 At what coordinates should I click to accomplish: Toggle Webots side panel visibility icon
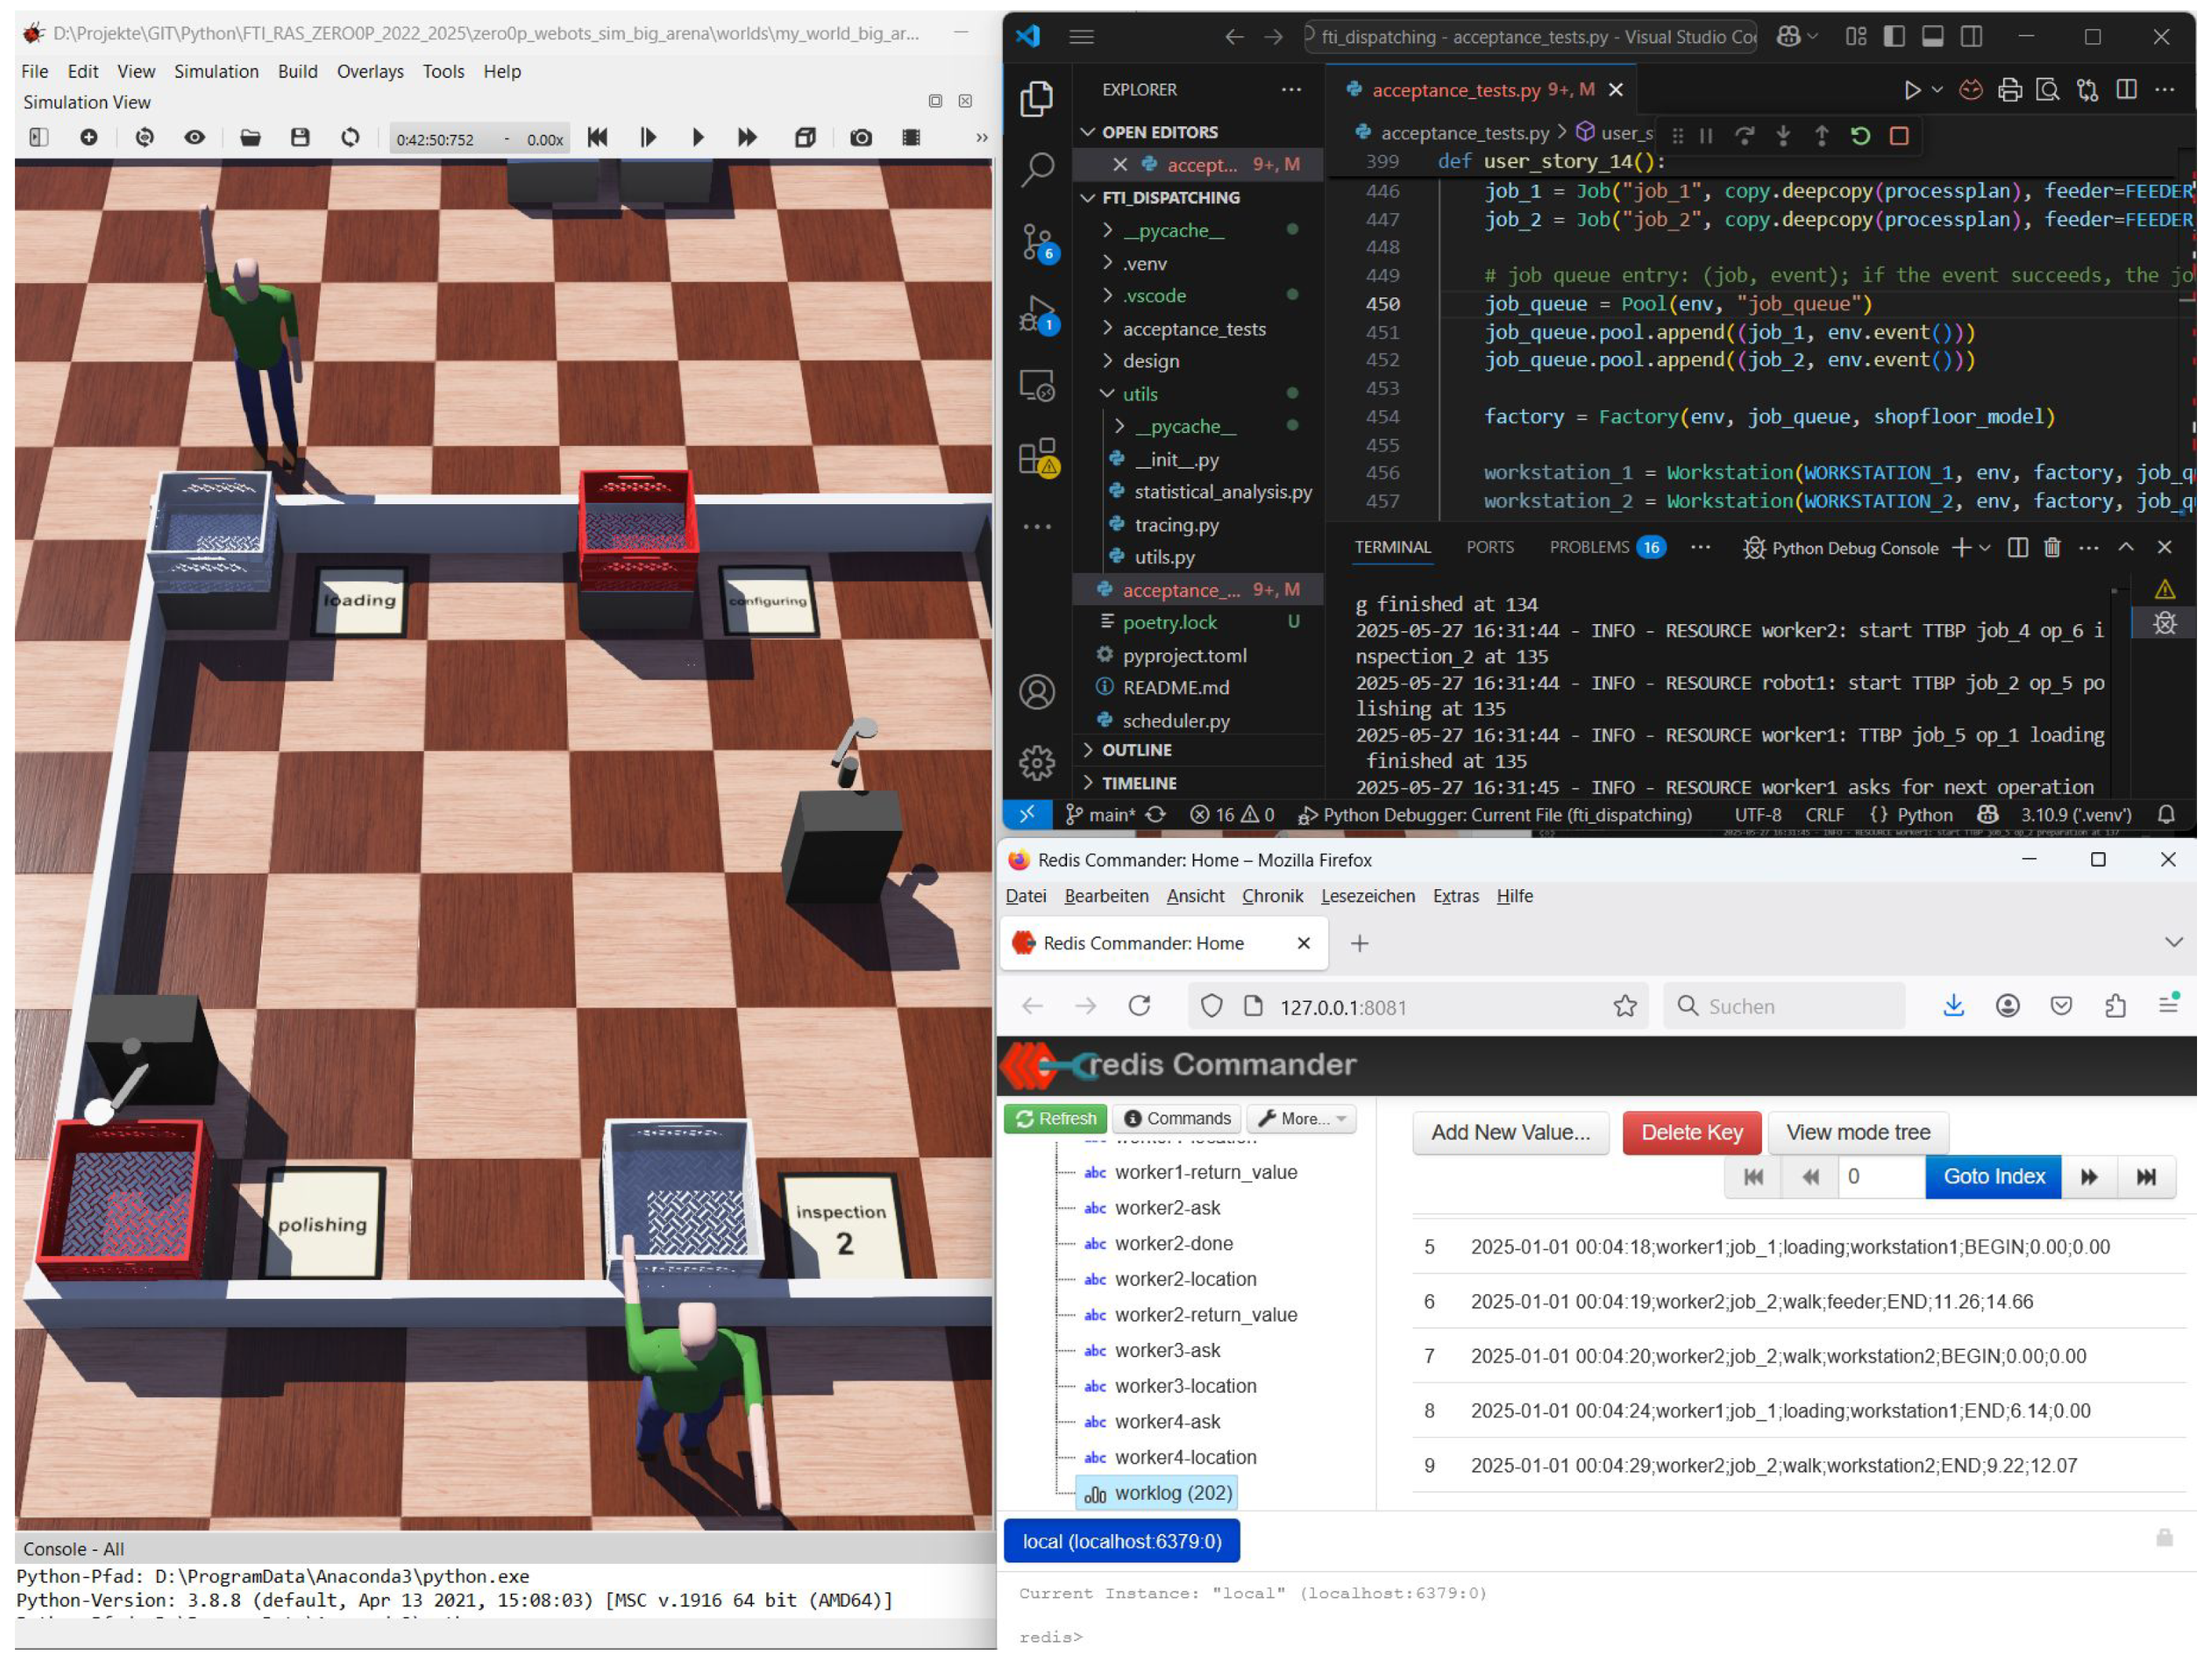[39, 138]
